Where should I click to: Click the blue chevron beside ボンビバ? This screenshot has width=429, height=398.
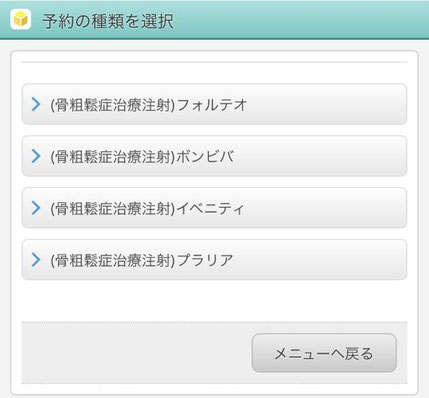click(x=36, y=156)
